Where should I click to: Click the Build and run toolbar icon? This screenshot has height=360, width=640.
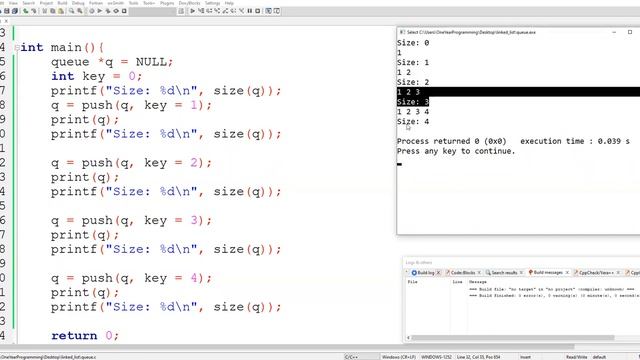click(x=108, y=11)
